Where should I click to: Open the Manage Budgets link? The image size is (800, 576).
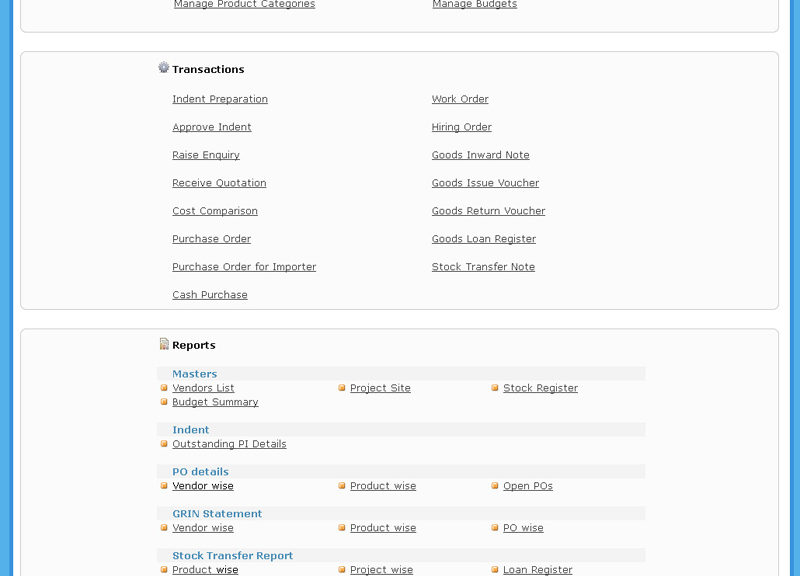pyautogui.click(x=474, y=5)
